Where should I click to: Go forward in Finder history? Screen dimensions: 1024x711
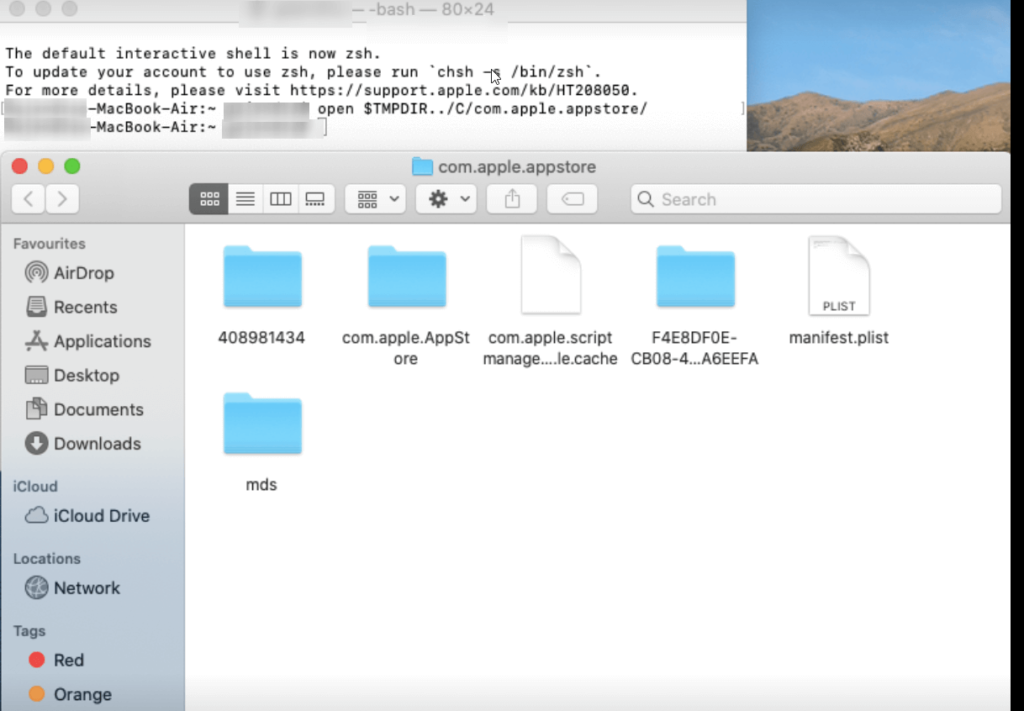(x=62, y=198)
